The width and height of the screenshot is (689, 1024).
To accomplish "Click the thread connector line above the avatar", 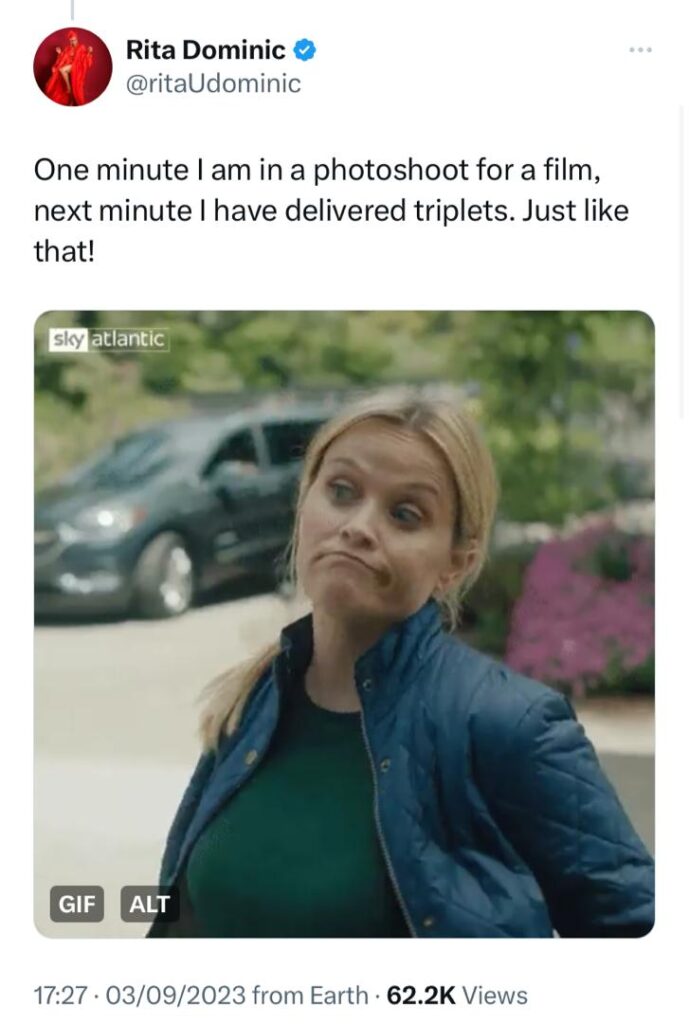I will coord(72,8).
